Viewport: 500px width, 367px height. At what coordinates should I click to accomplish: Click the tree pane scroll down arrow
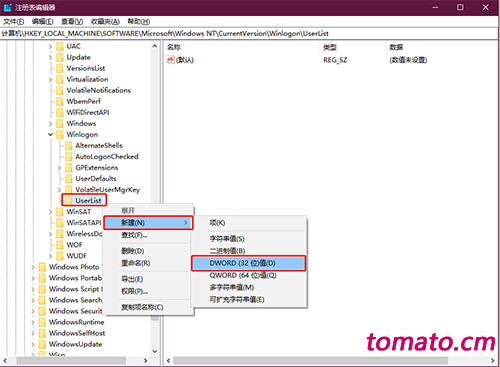pos(155,351)
